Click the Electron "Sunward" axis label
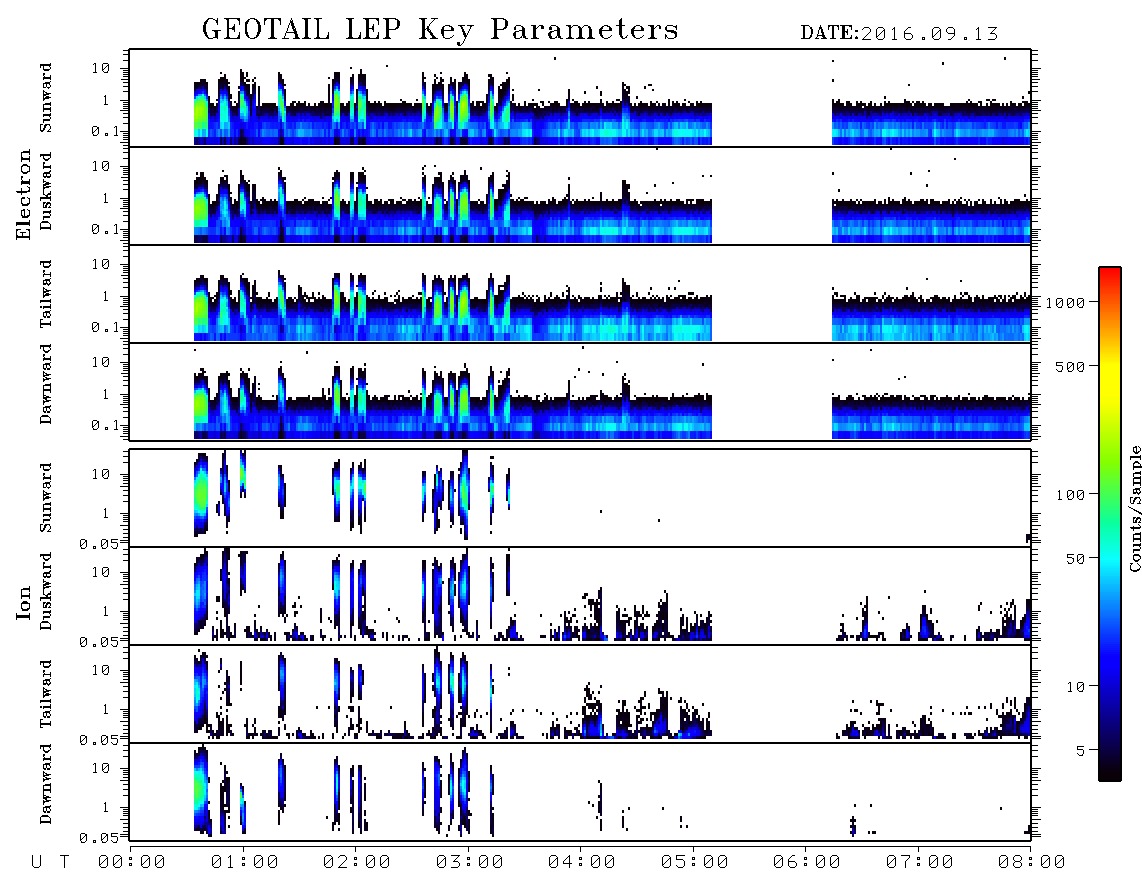The width and height of the screenshot is (1142, 880). (46, 98)
